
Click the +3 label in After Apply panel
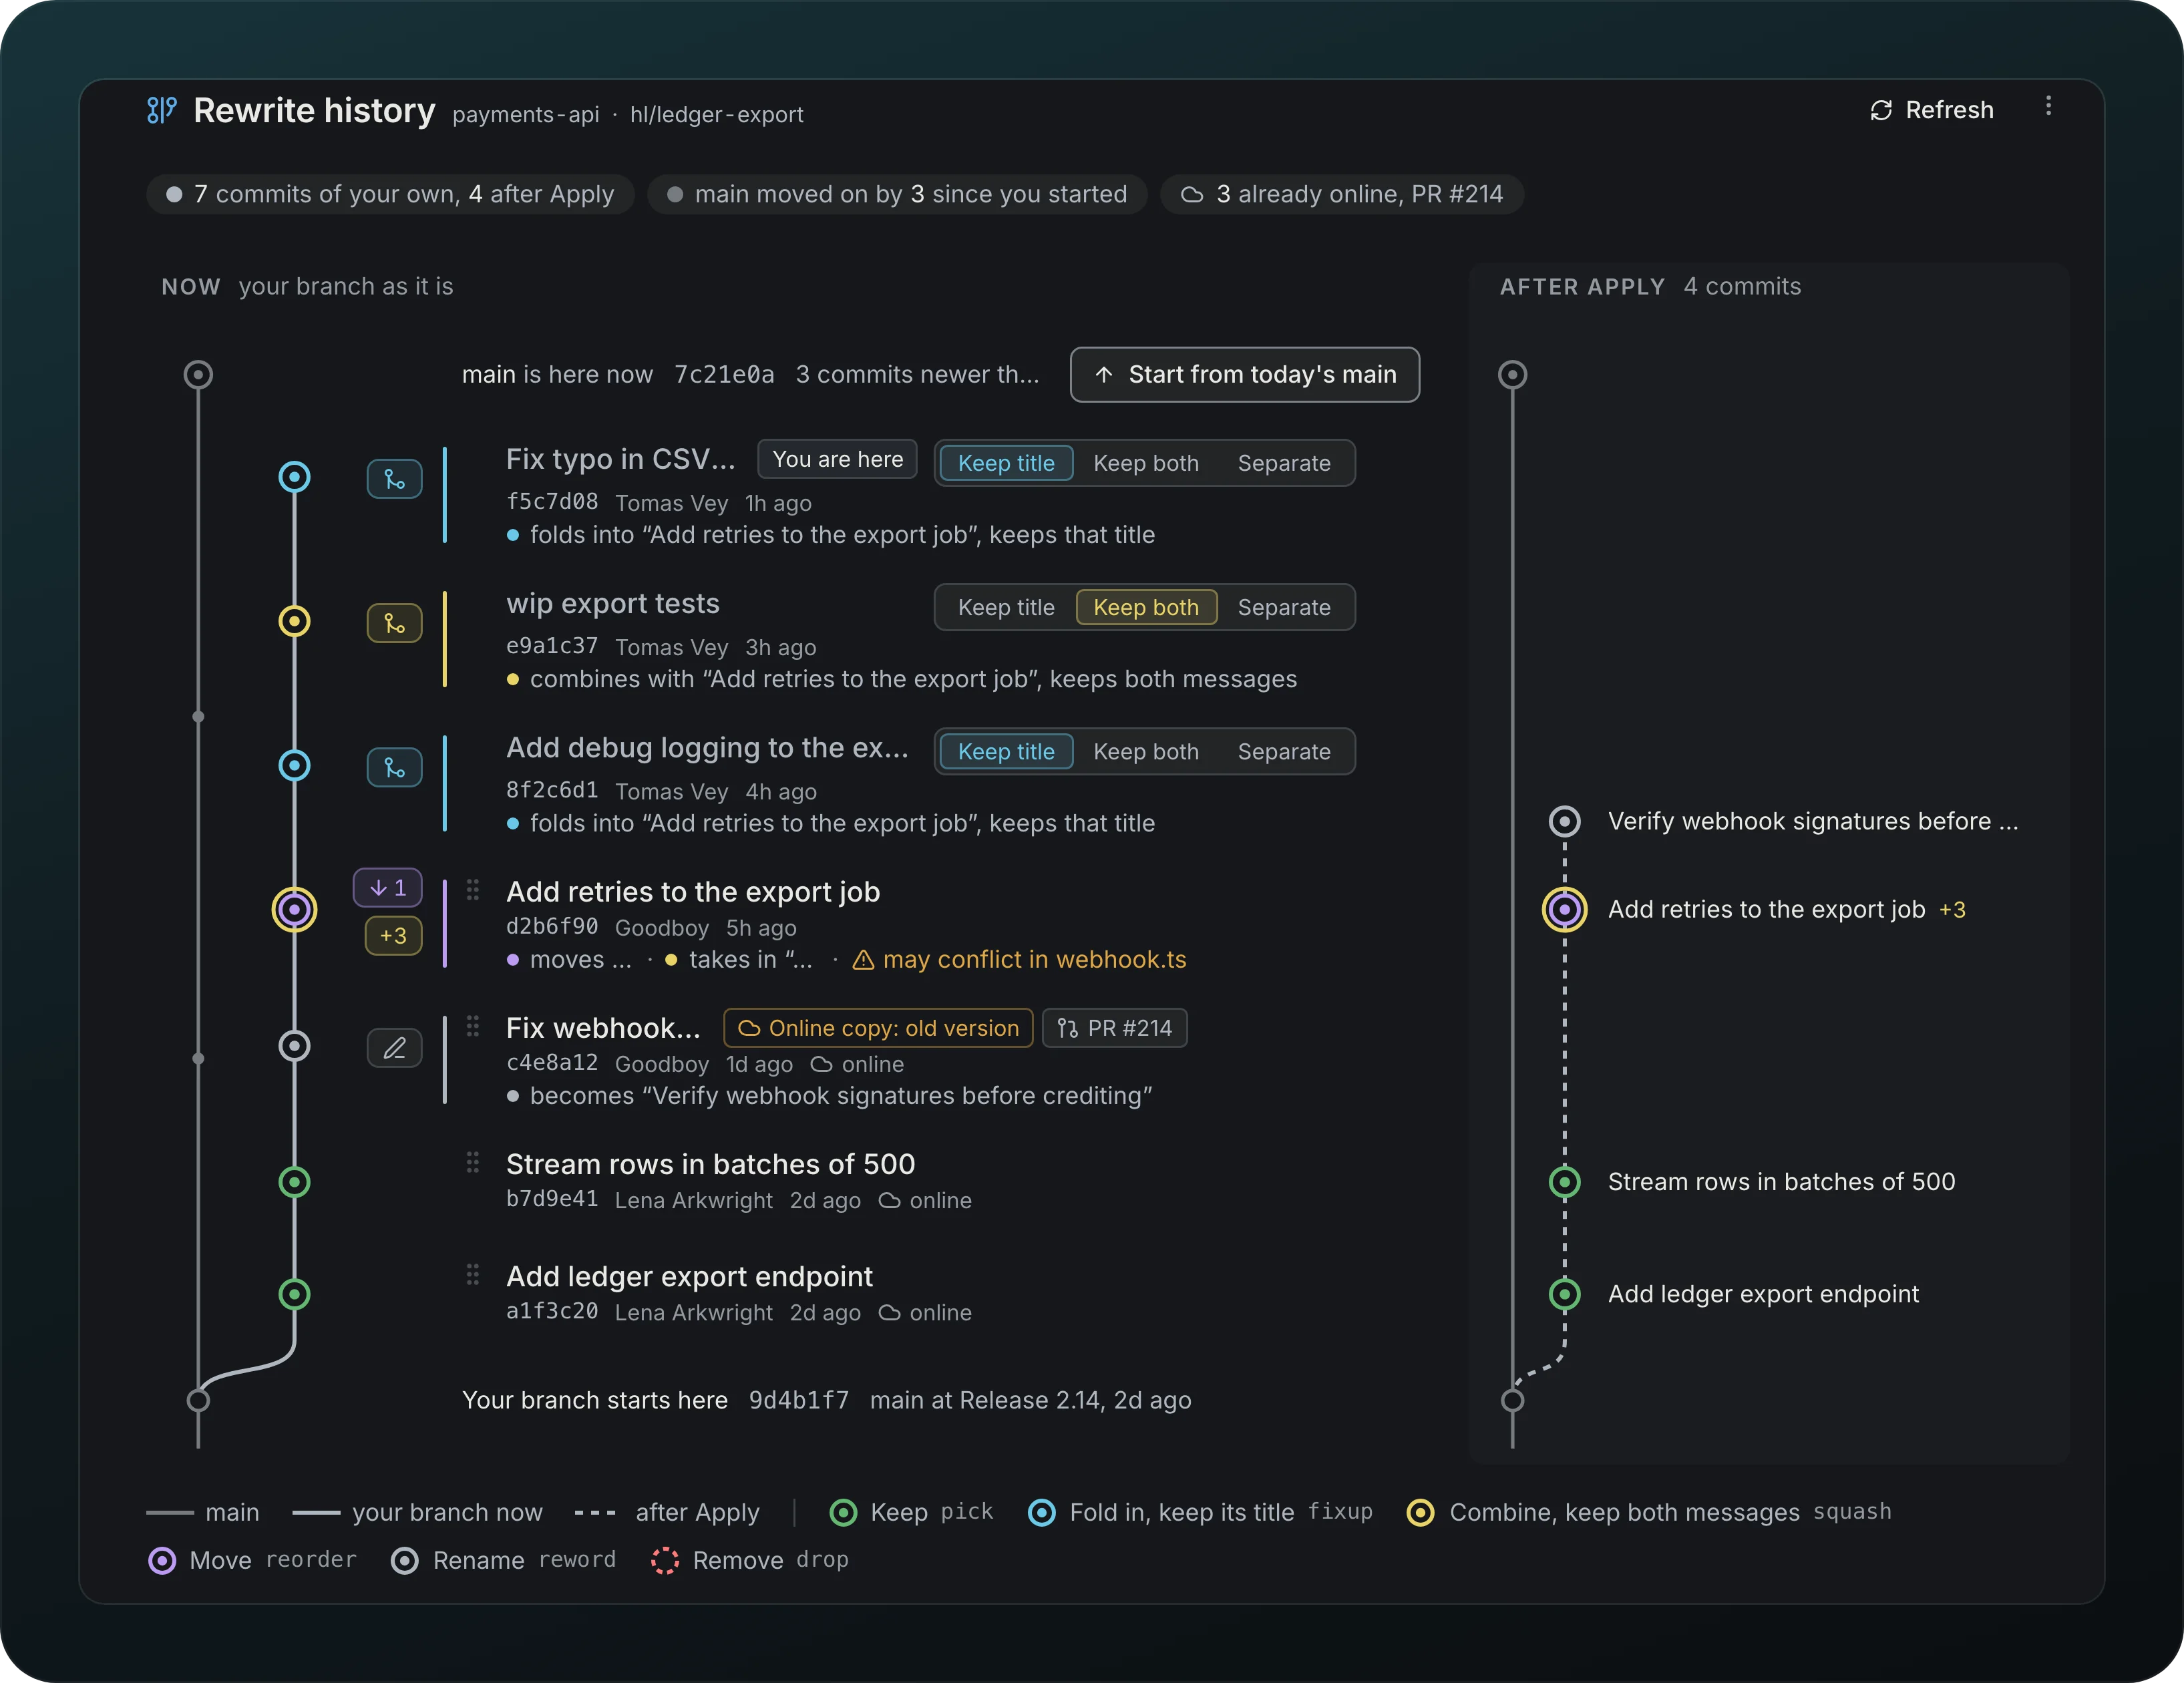tap(1952, 910)
